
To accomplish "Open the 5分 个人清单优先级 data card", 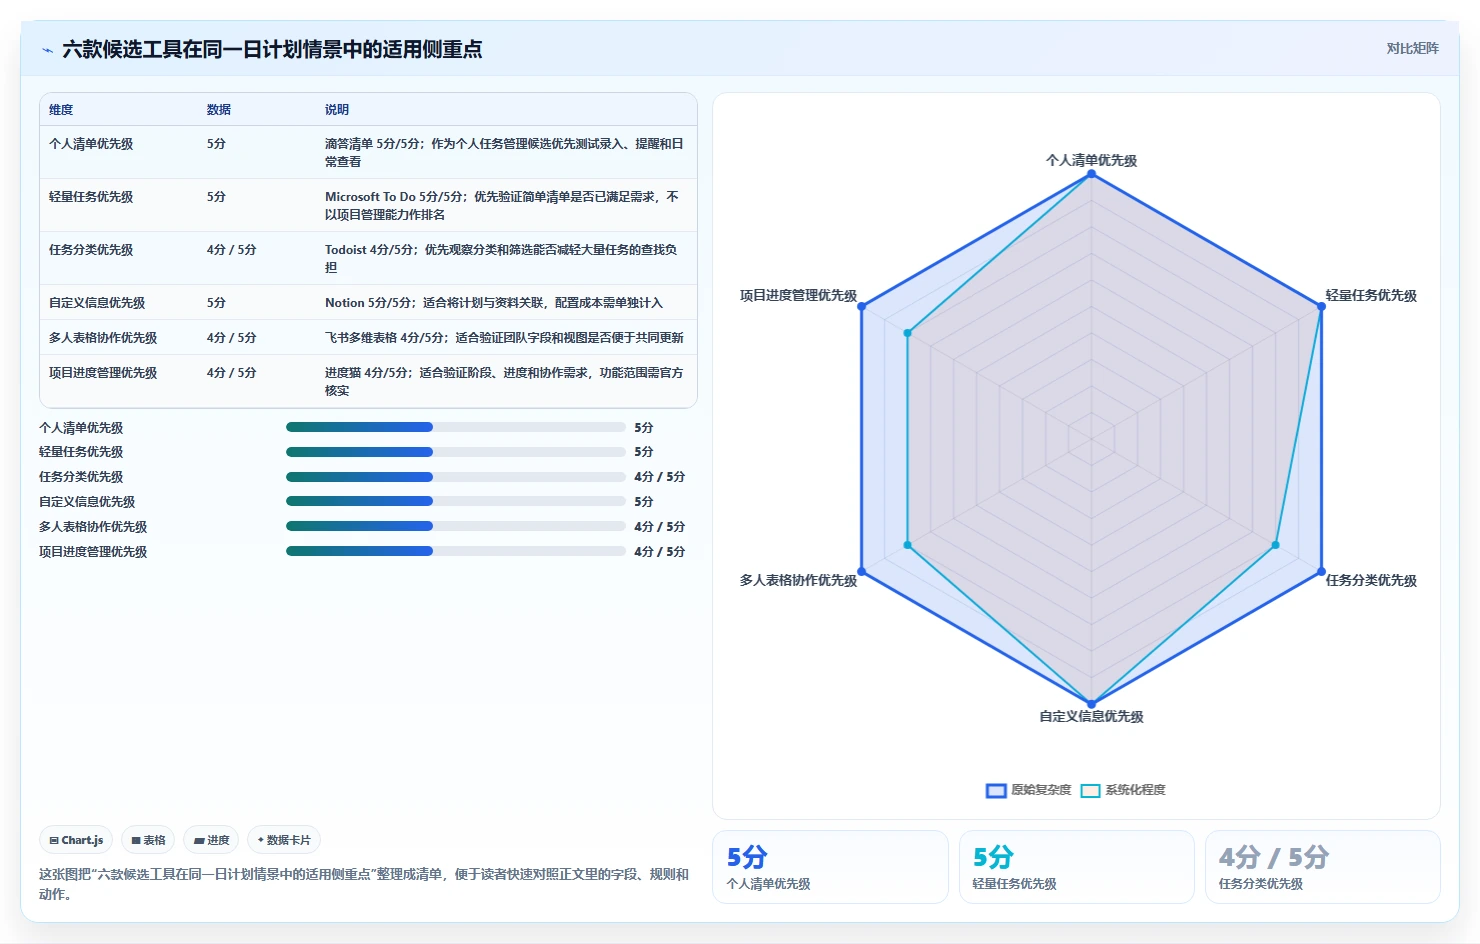I will (830, 867).
